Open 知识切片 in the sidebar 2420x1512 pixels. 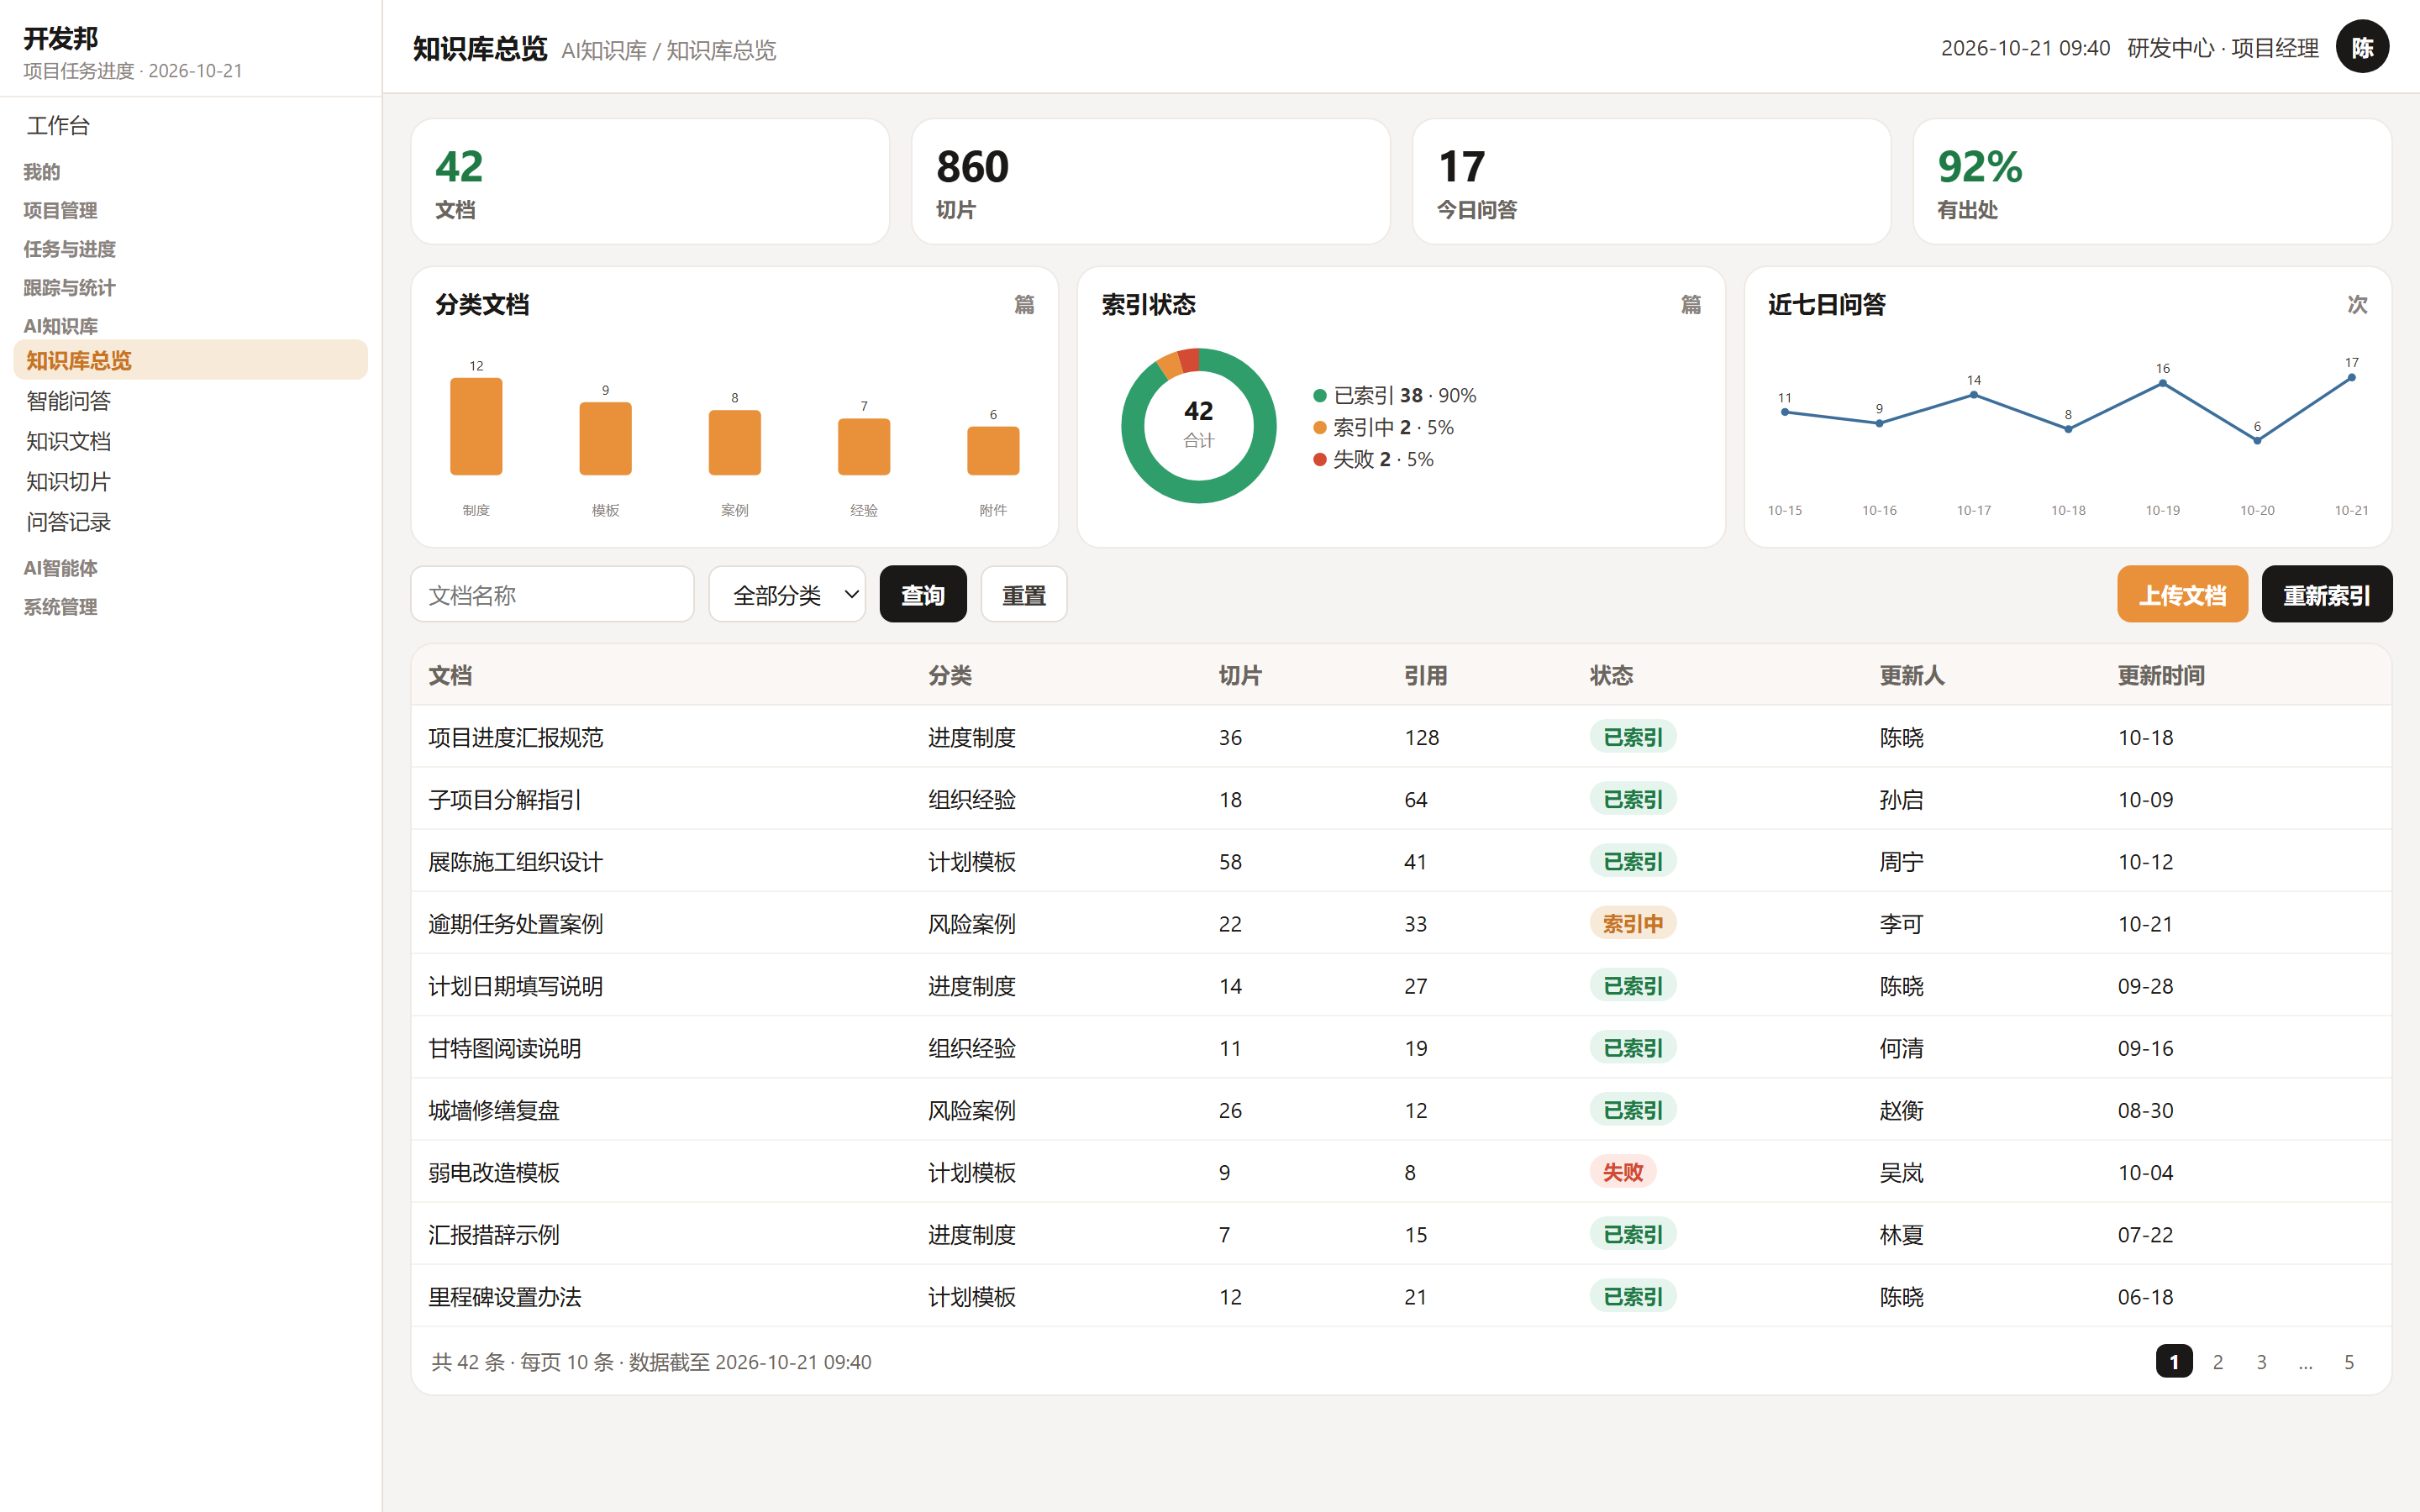[190, 481]
